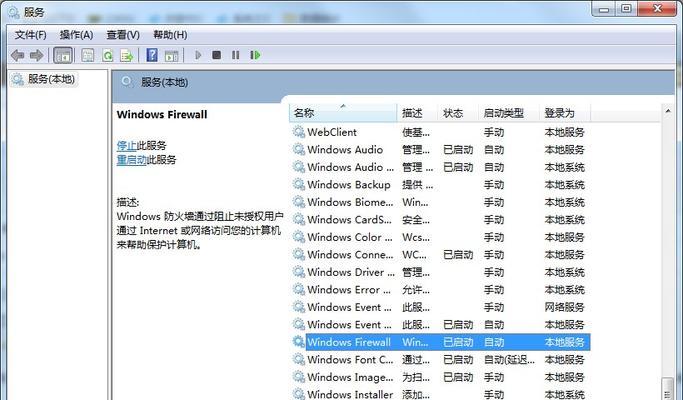Click the gear icon of the WebClient service
This screenshot has height=400, width=683.
point(299,132)
